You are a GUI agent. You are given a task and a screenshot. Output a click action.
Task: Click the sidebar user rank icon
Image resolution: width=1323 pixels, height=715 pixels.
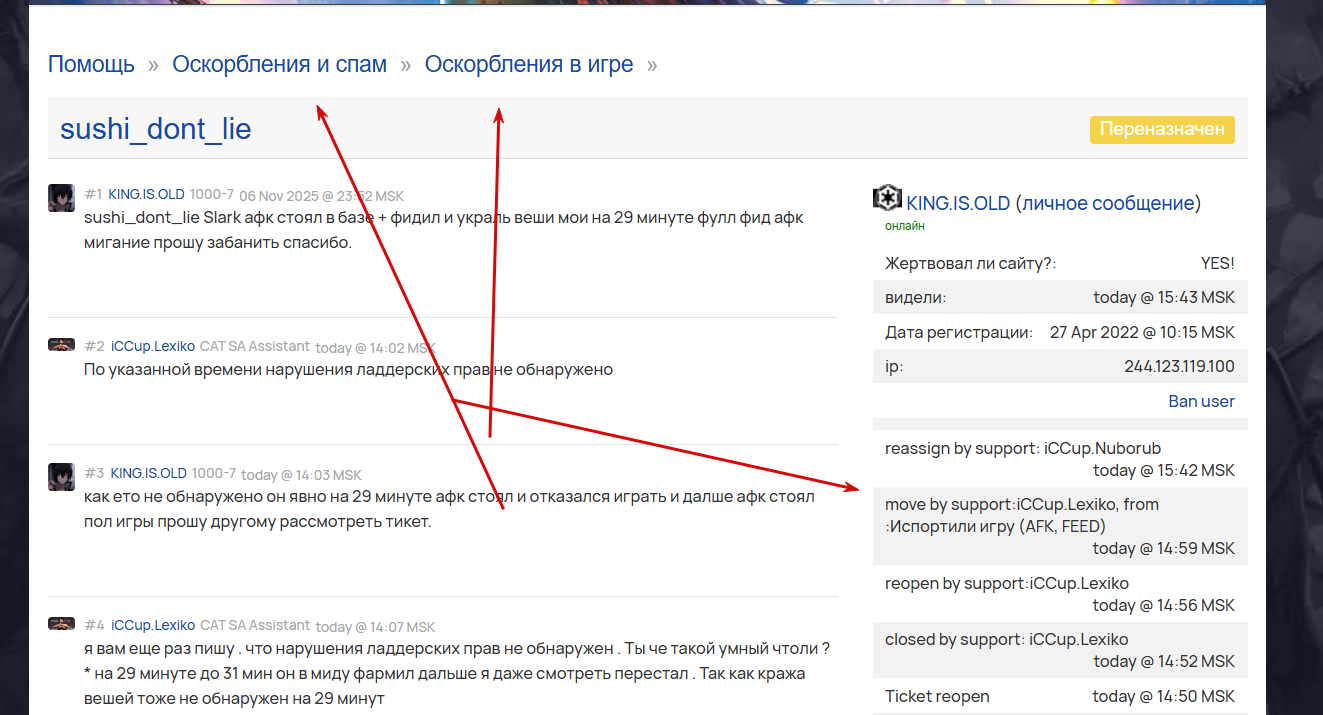888,198
